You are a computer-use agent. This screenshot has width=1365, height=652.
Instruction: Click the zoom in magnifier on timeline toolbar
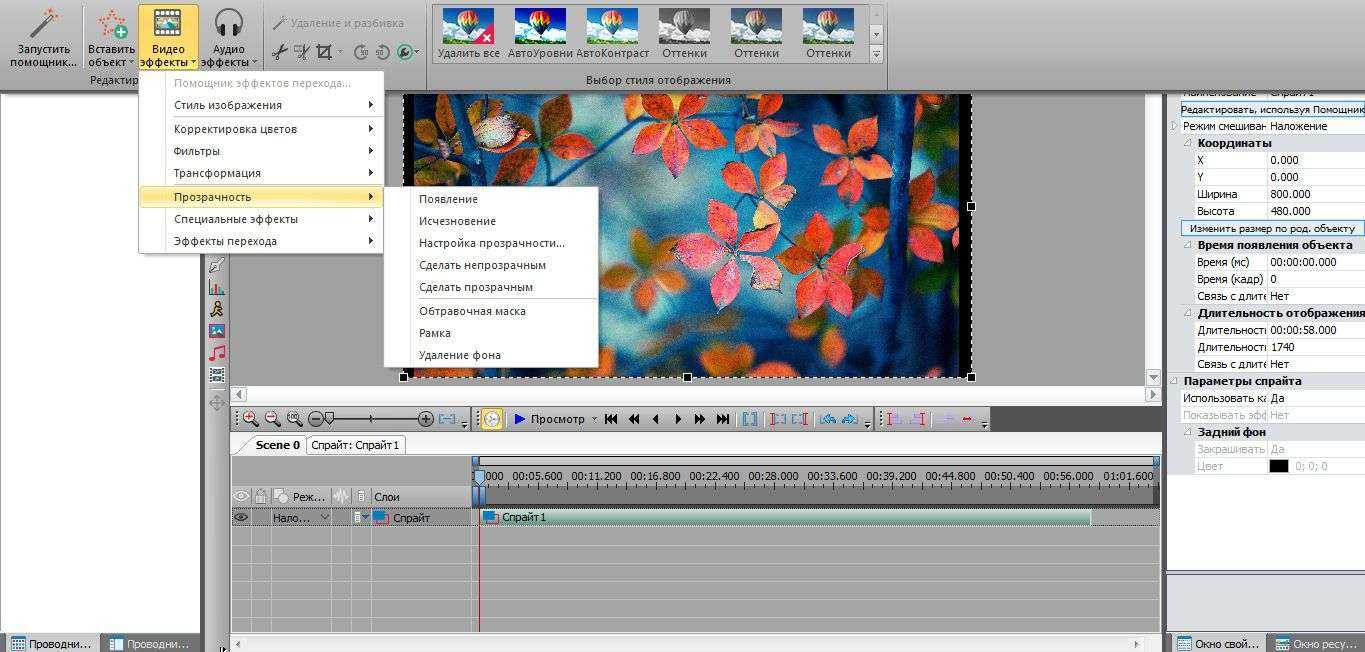250,419
